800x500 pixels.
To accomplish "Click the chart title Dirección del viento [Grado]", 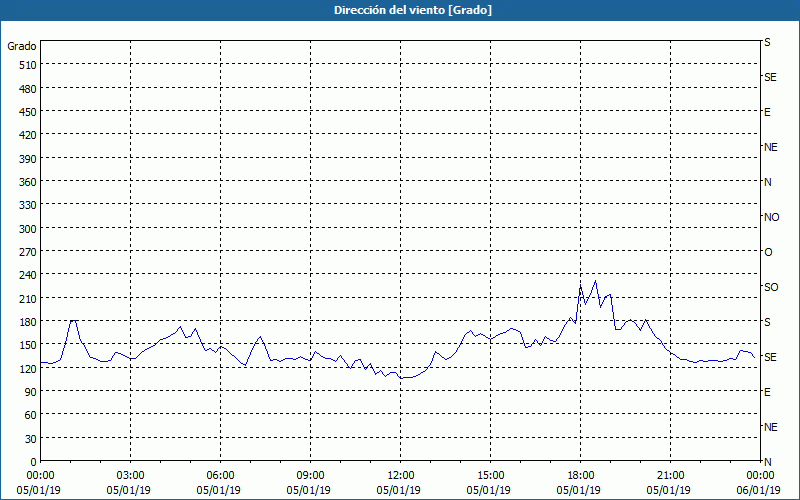I will point(413,10).
